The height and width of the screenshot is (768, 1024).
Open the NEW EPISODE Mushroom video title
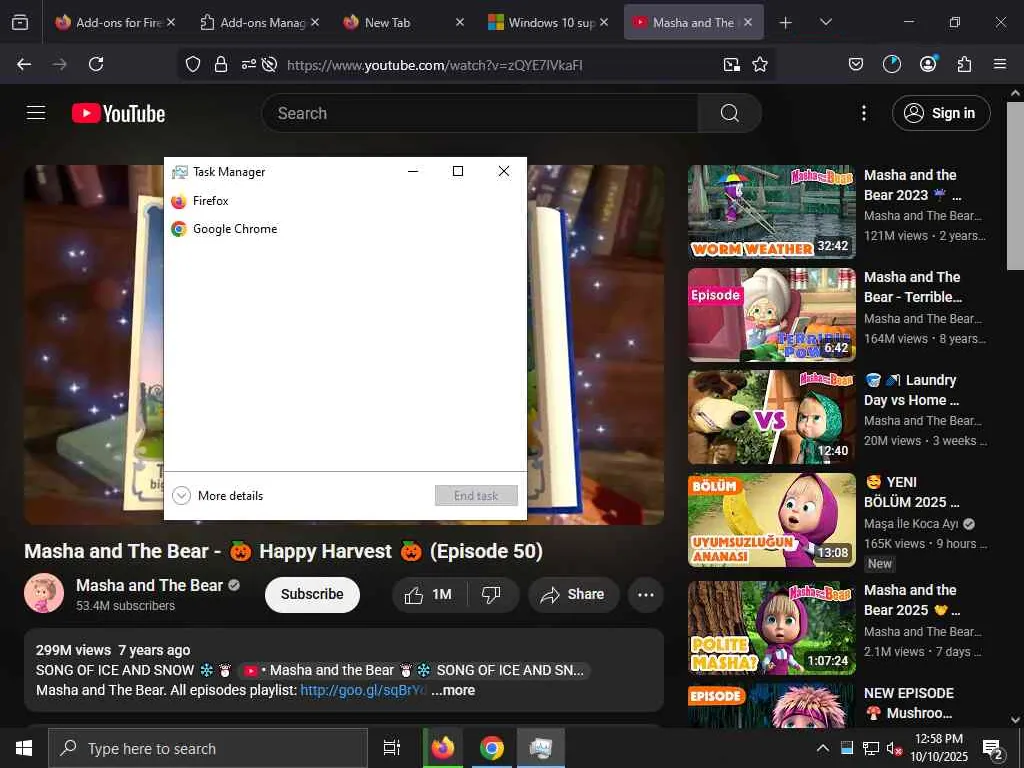click(x=908, y=703)
